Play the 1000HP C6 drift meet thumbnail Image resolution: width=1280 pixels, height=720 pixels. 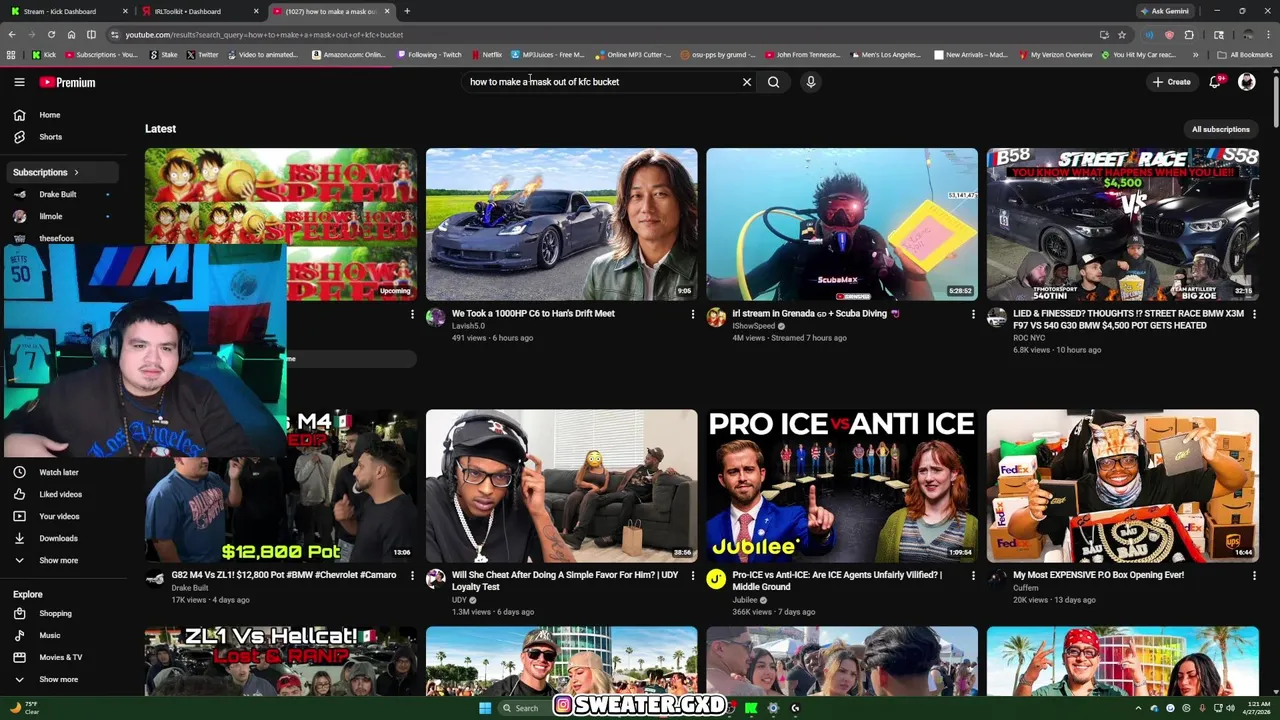pyautogui.click(x=561, y=224)
